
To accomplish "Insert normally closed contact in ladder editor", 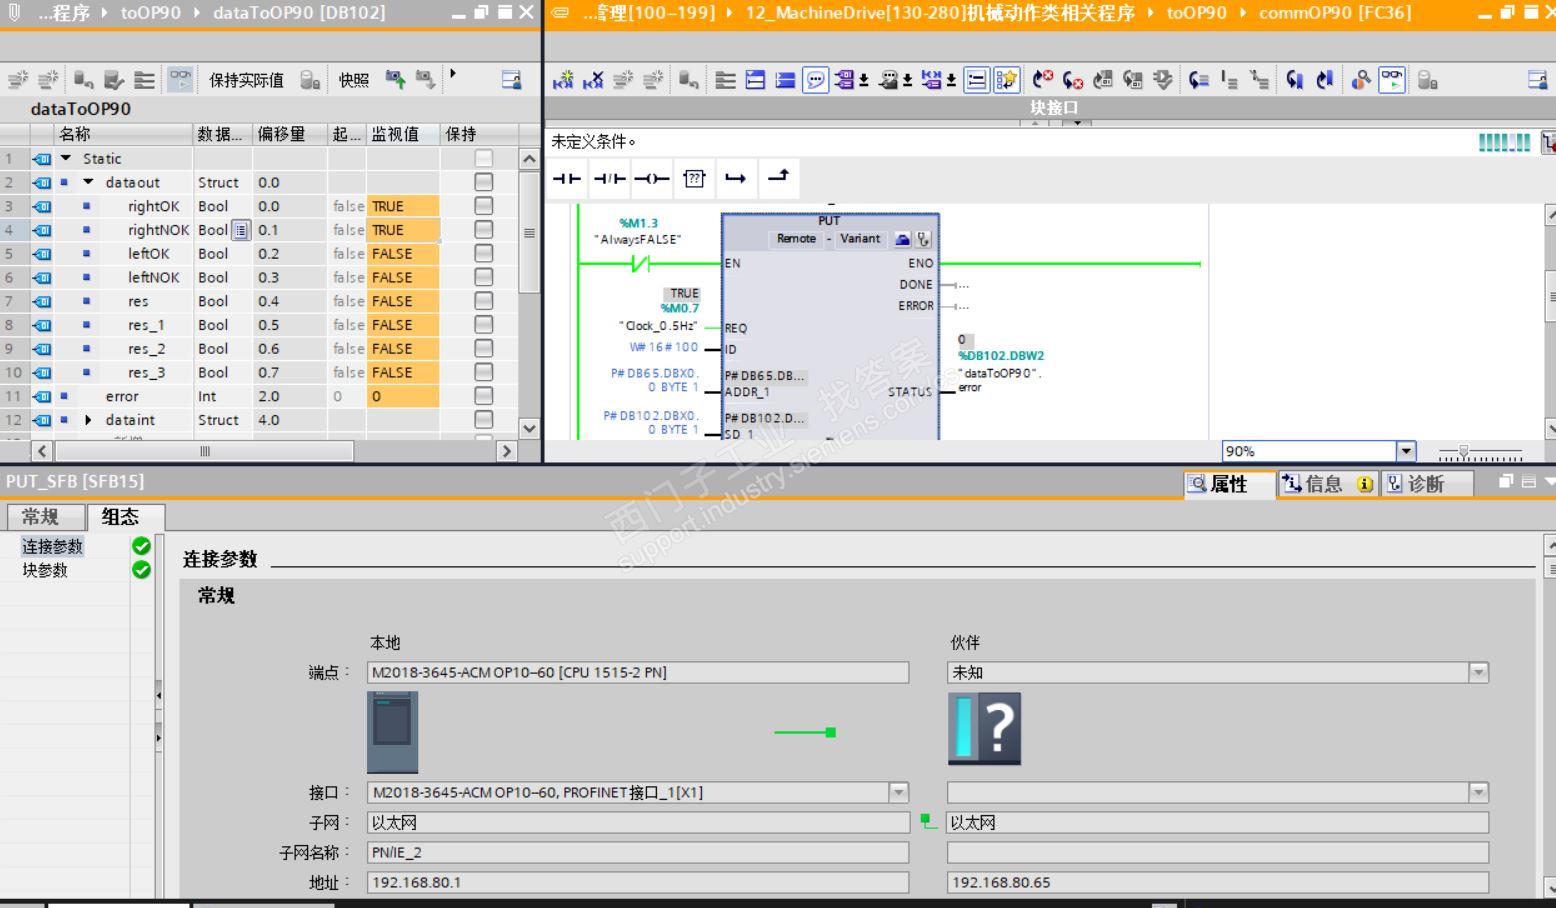I will [609, 179].
